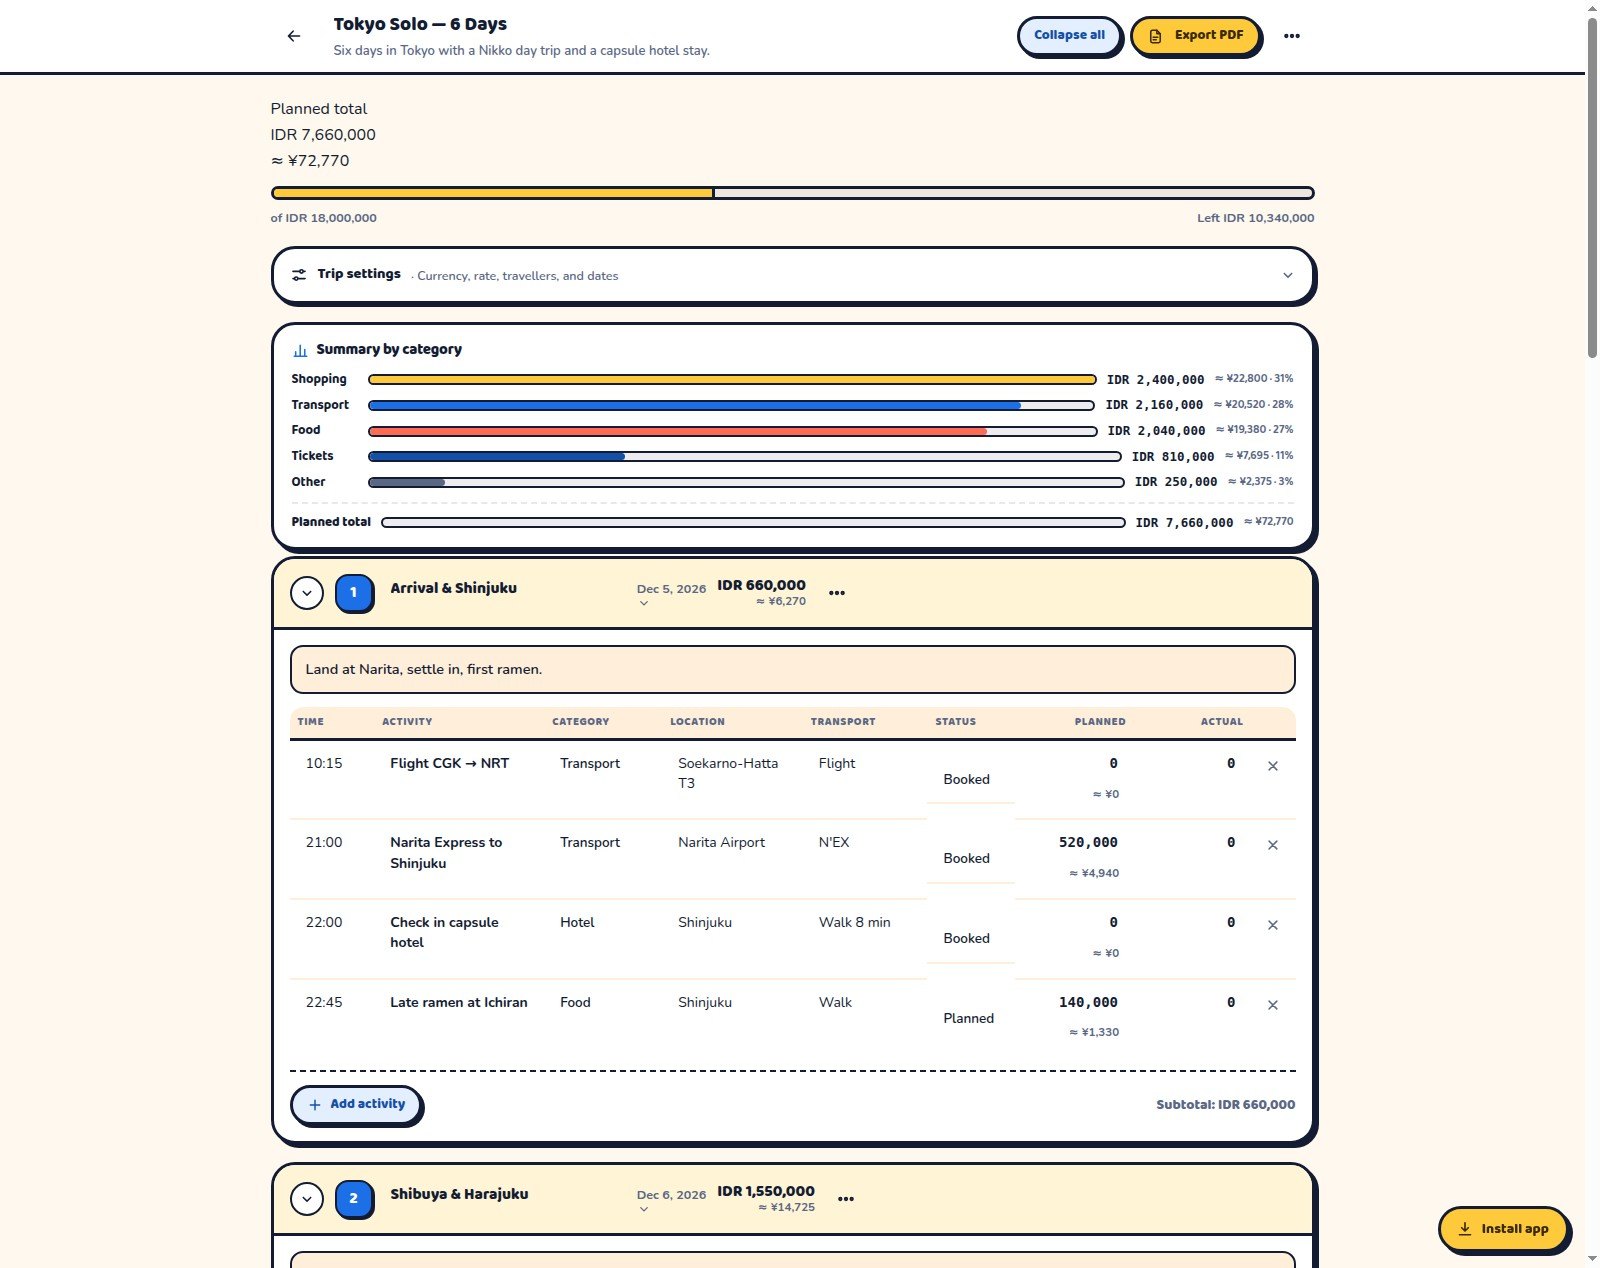
Task: Click the Food category summary bar
Action: click(732, 432)
